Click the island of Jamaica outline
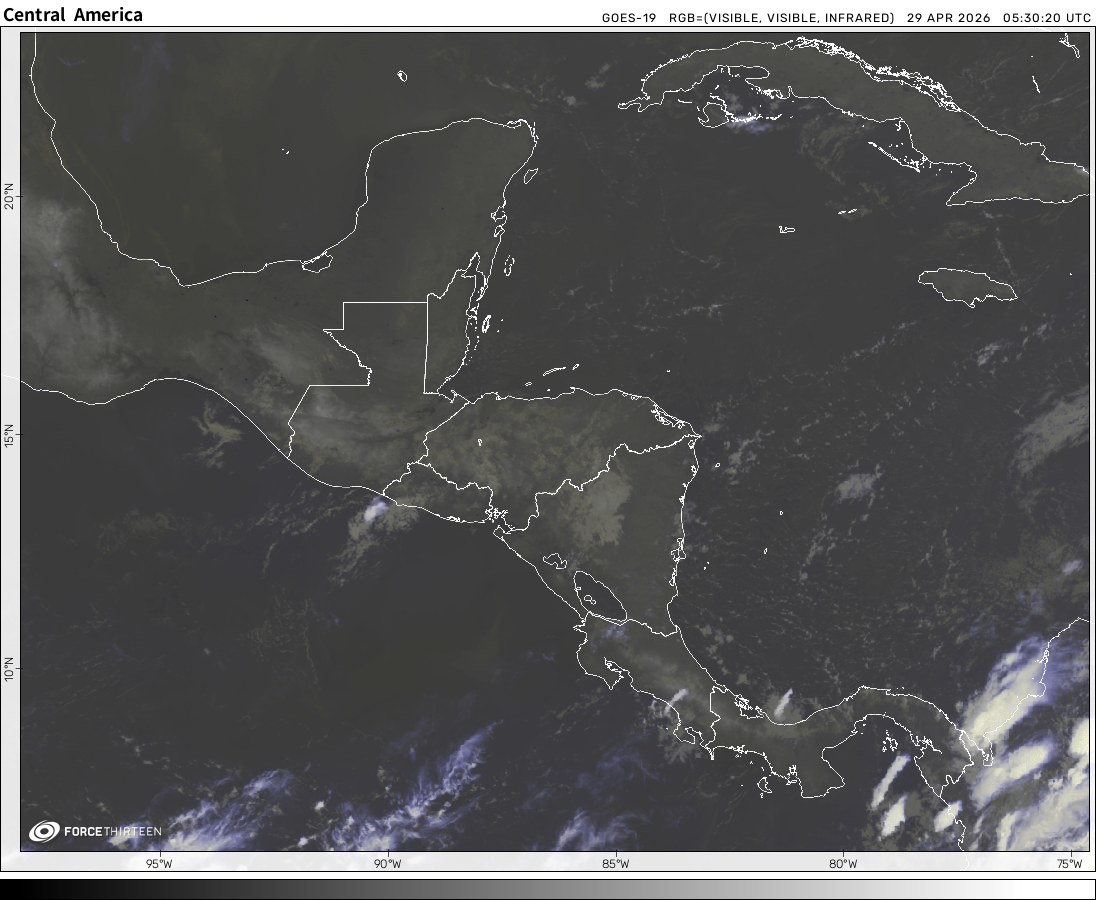 pos(966,286)
